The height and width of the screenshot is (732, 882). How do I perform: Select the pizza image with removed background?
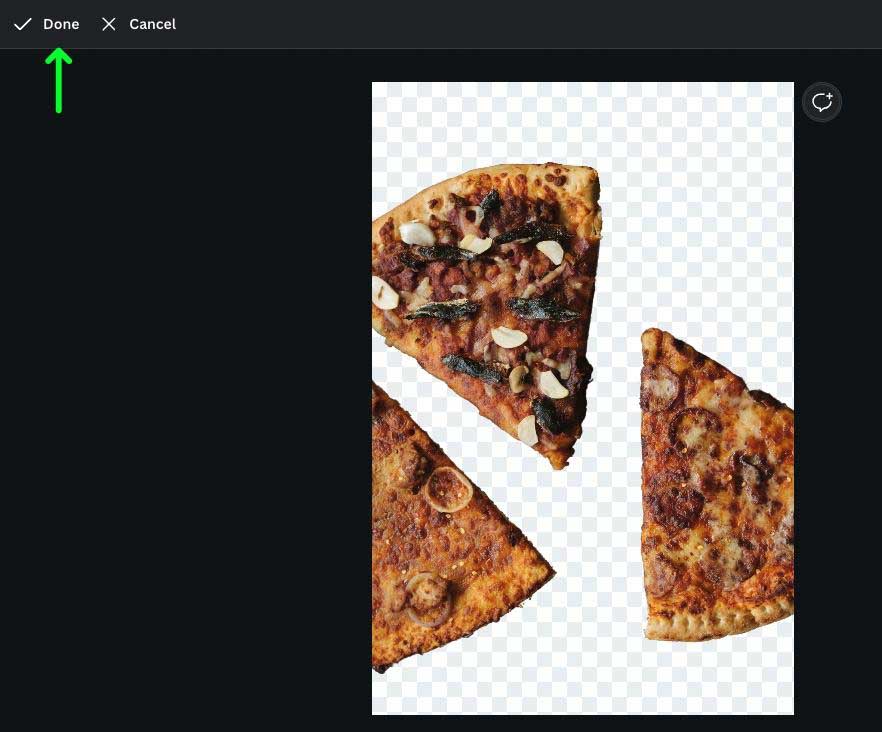pyautogui.click(x=583, y=398)
